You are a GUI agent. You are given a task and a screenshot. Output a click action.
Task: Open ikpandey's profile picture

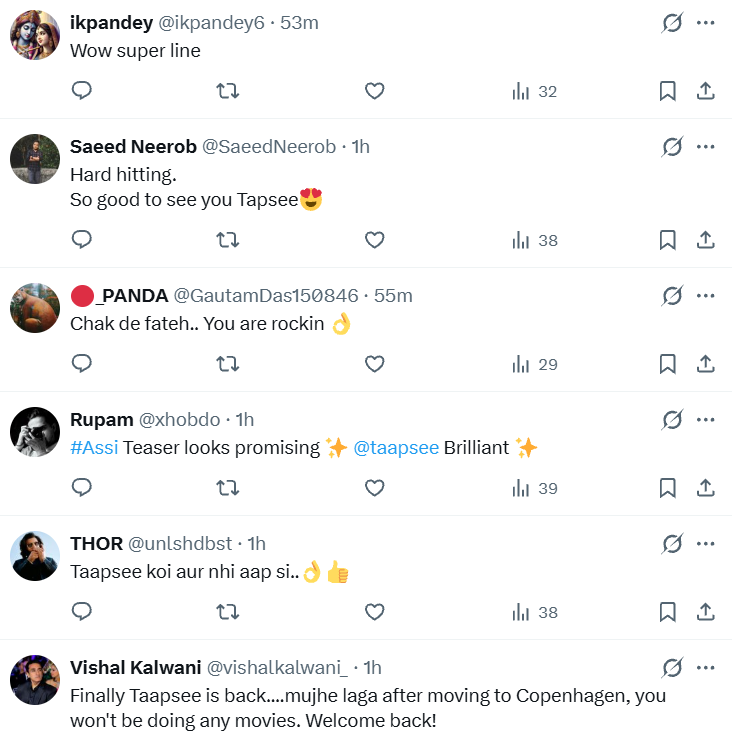point(35,36)
